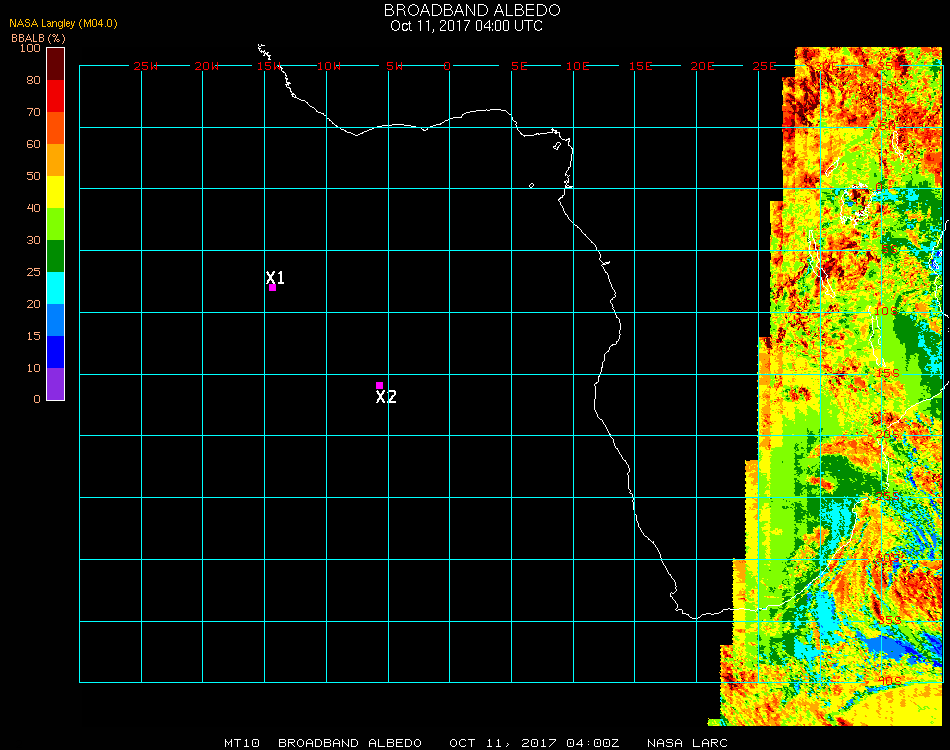This screenshot has height=750, width=950.
Task: Select the orange 50-60 colorbar segment
Action: [56, 160]
